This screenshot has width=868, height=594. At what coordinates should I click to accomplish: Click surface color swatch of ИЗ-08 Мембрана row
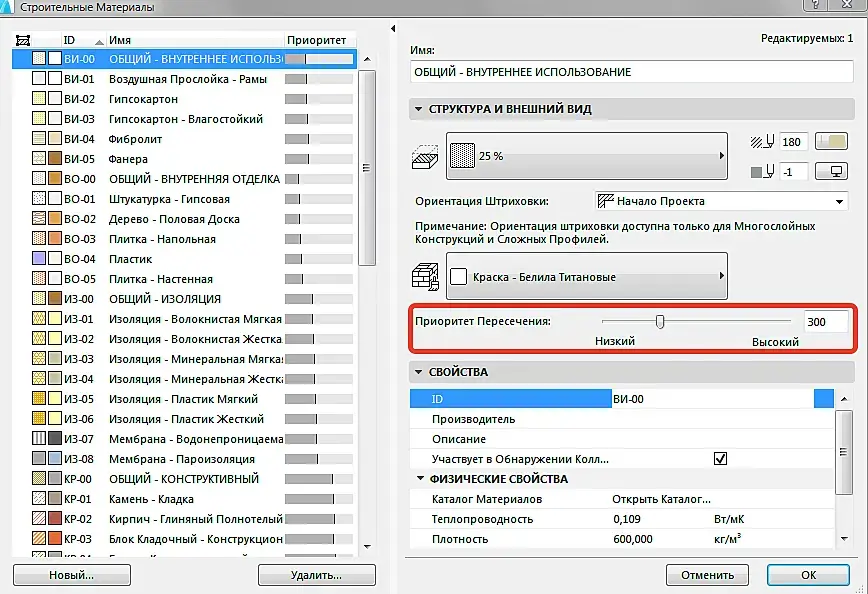55,459
